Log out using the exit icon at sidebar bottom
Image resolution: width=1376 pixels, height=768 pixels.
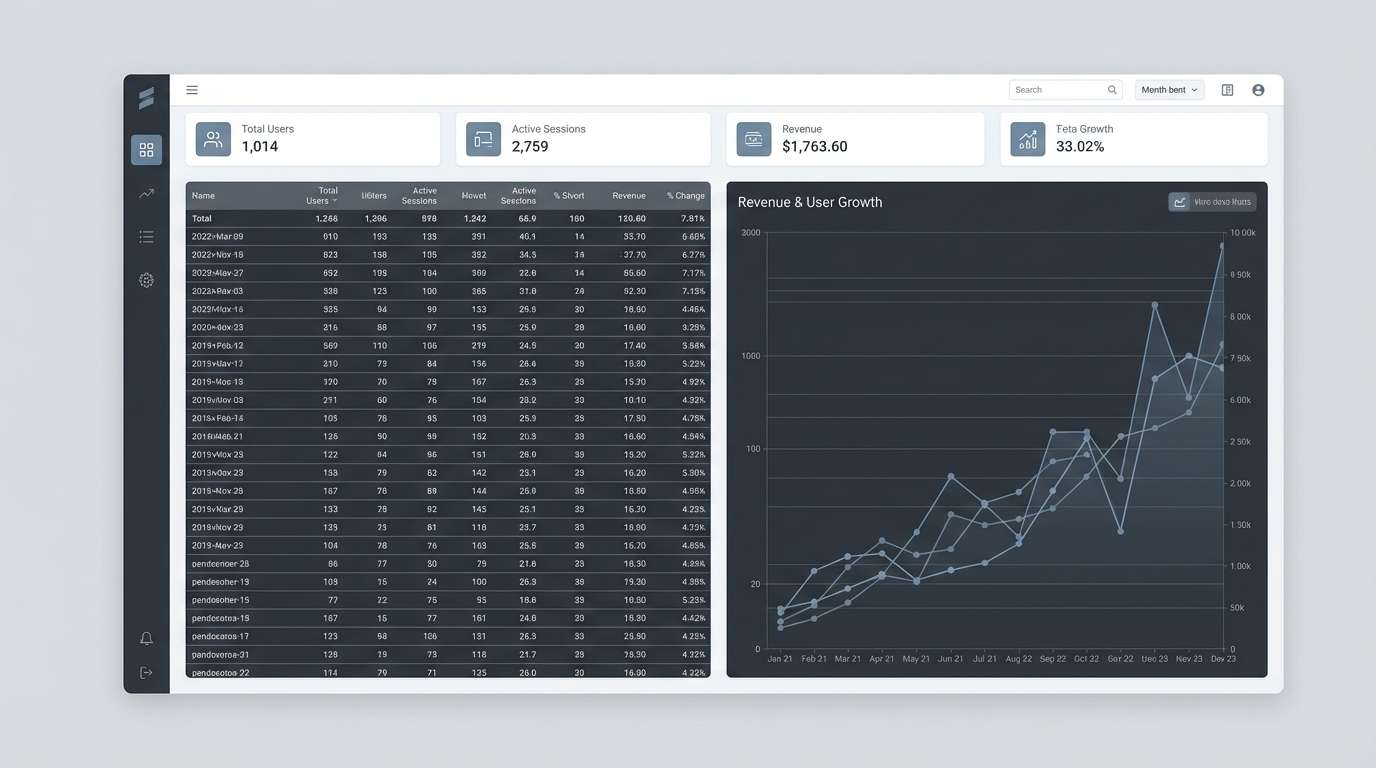tap(146, 671)
